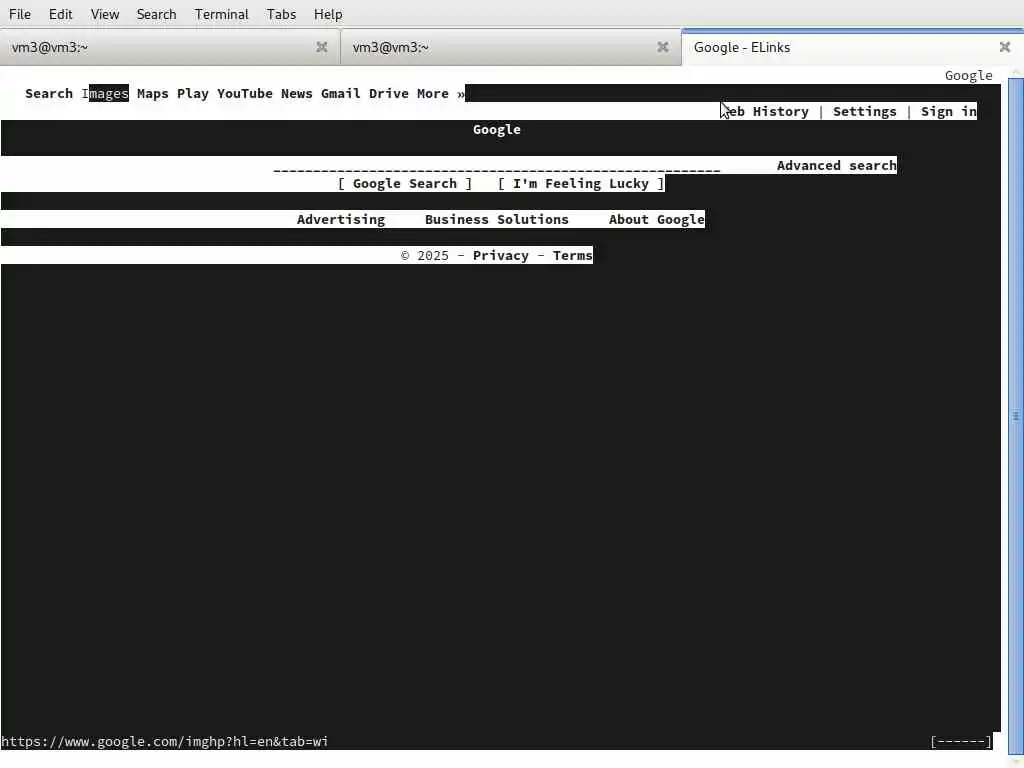Click the Google page title text at top right

click(968, 76)
